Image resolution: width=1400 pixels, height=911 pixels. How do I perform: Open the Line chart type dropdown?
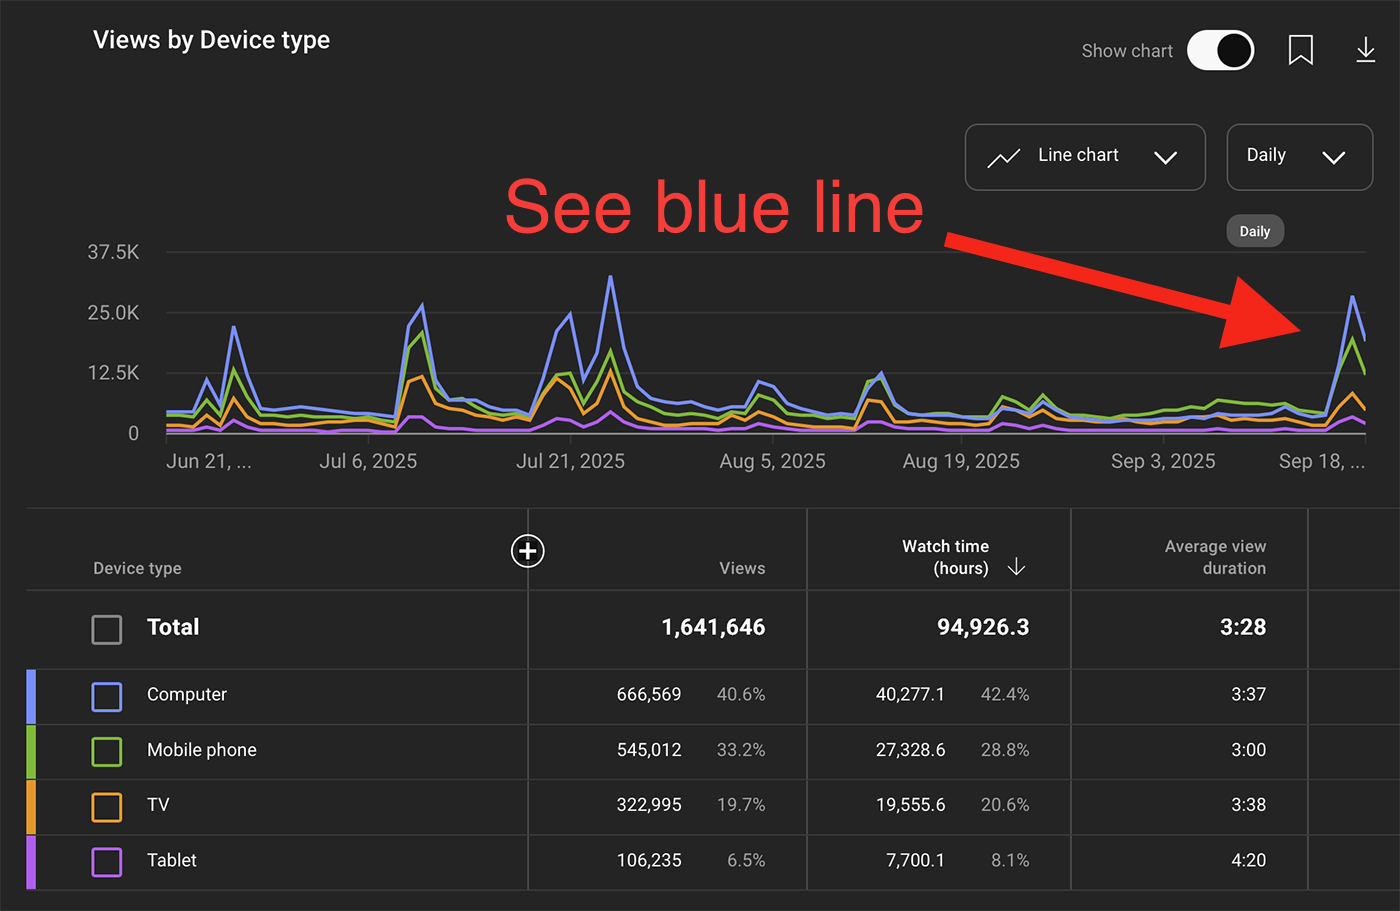1085,157
